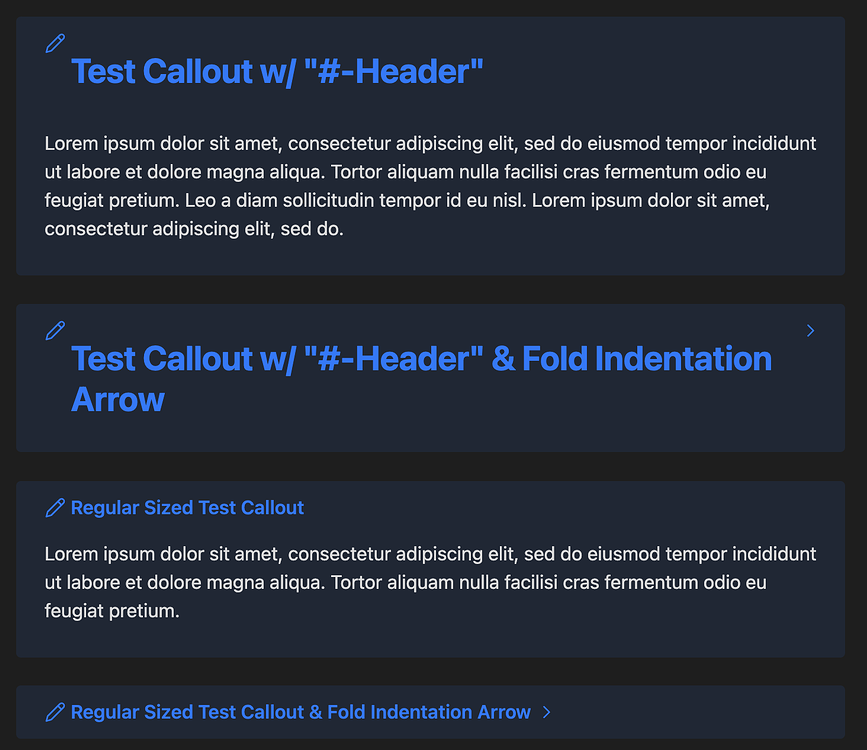Image resolution: width=867 pixels, height=750 pixels.
Task: Click the fold arrow after Regular Sized Test Callout title
Action: [547, 712]
